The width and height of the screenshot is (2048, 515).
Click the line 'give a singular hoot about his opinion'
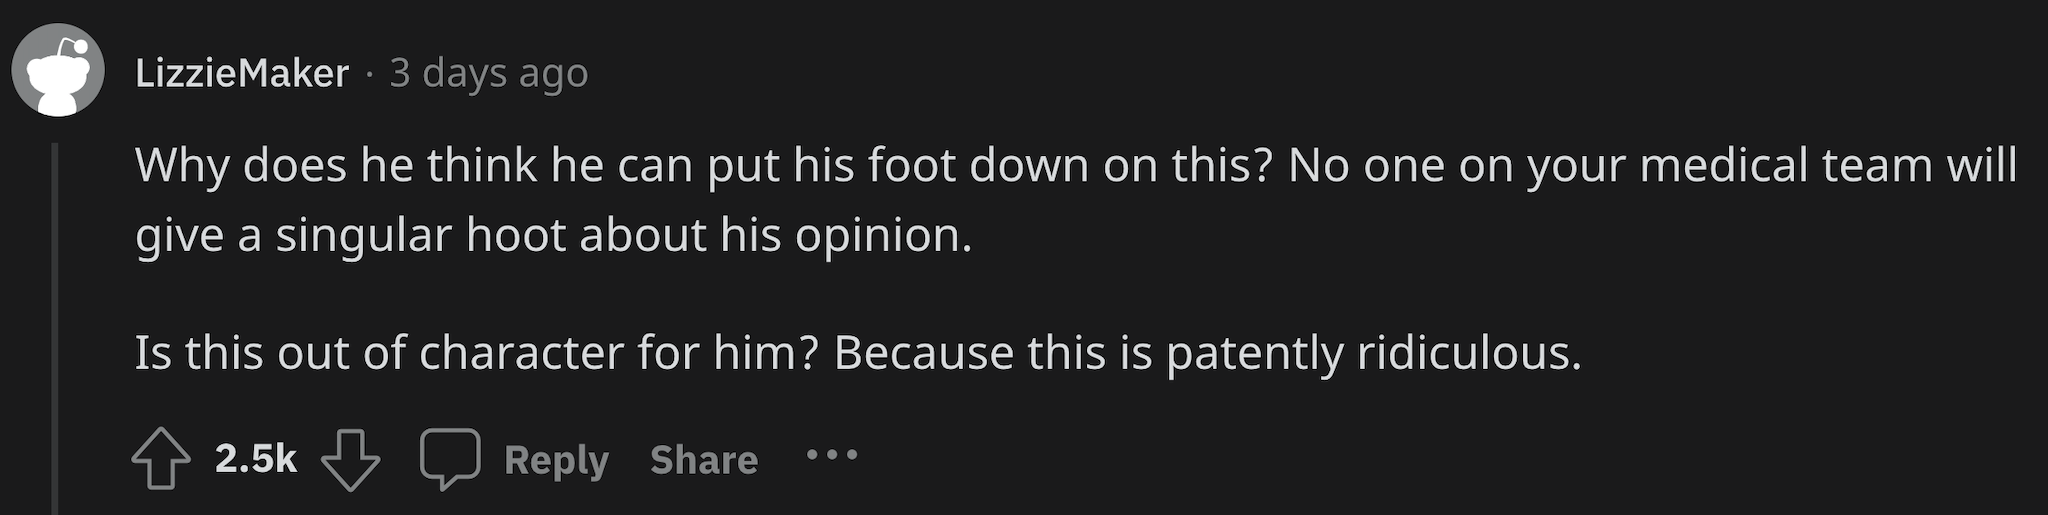[x=553, y=235]
